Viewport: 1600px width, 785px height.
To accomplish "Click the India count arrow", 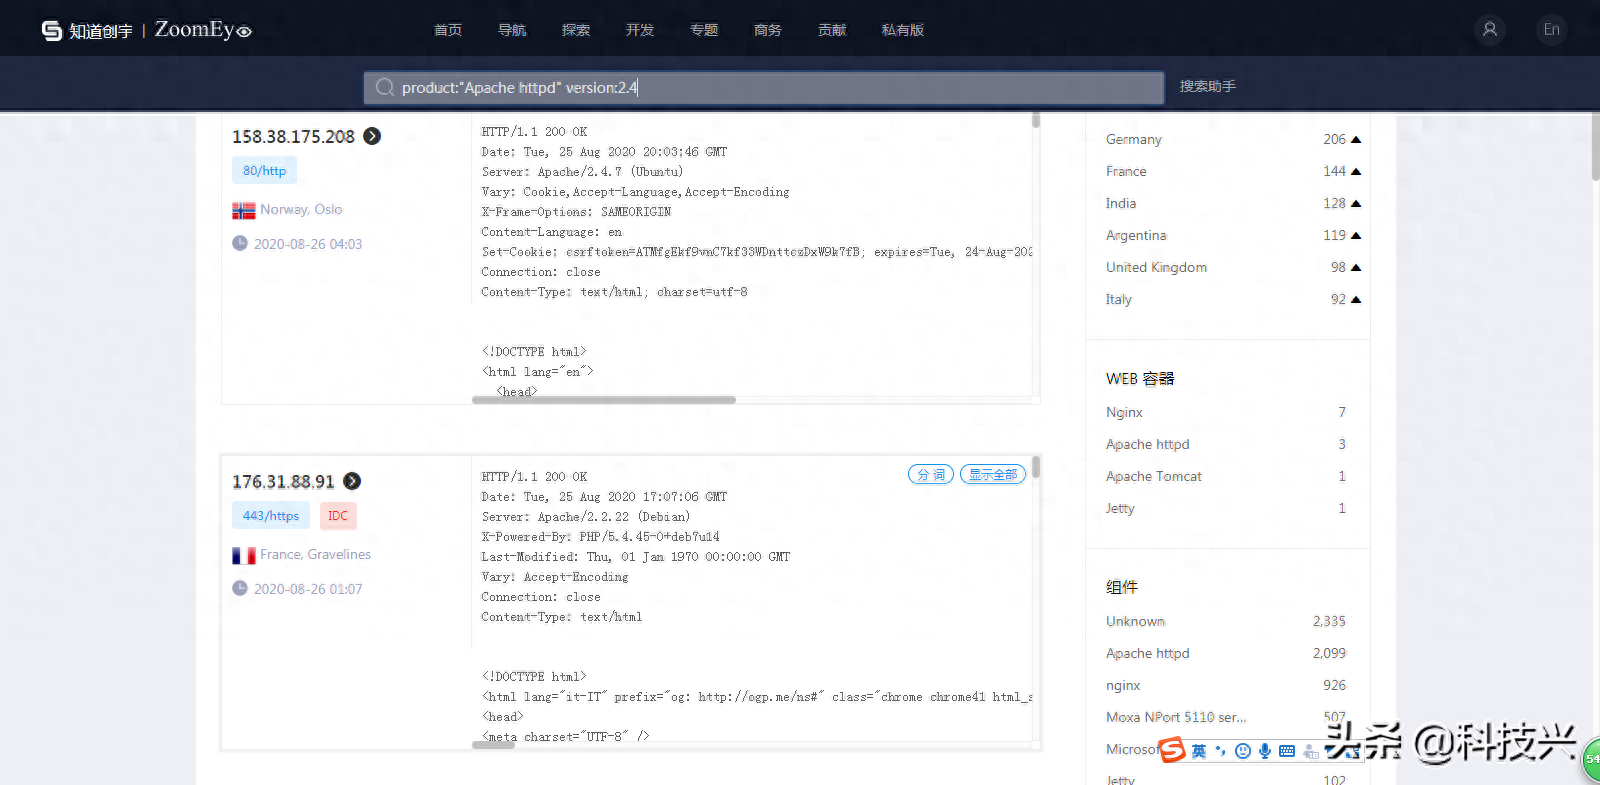I will tap(1356, 204).
